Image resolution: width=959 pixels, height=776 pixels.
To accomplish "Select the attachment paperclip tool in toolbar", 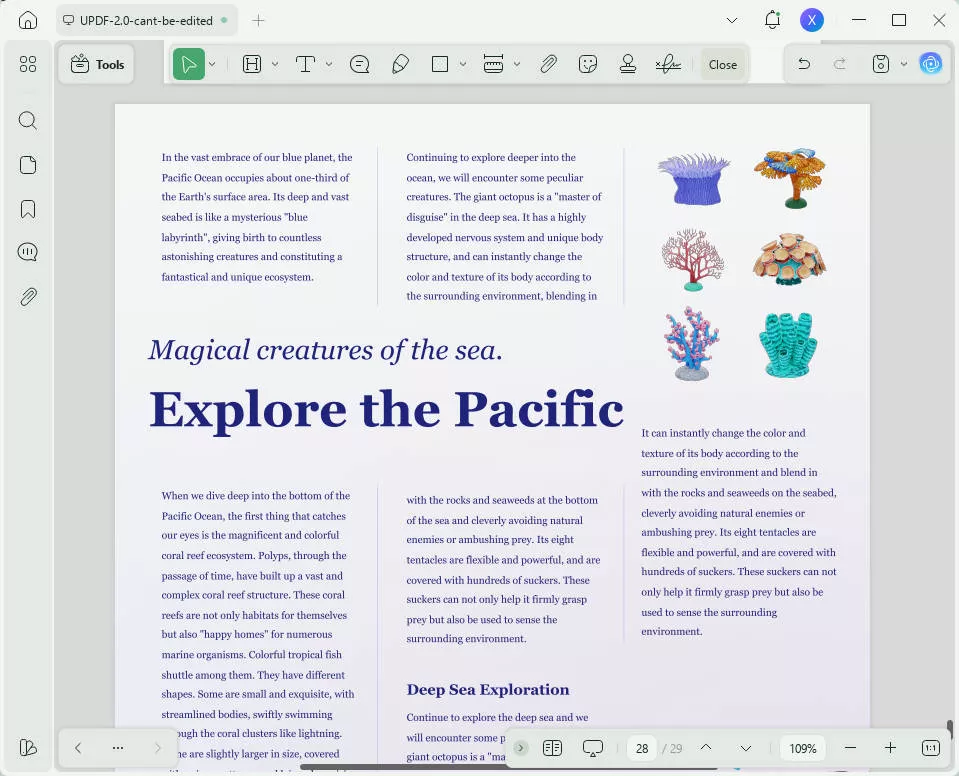I will tap(548, 64).
